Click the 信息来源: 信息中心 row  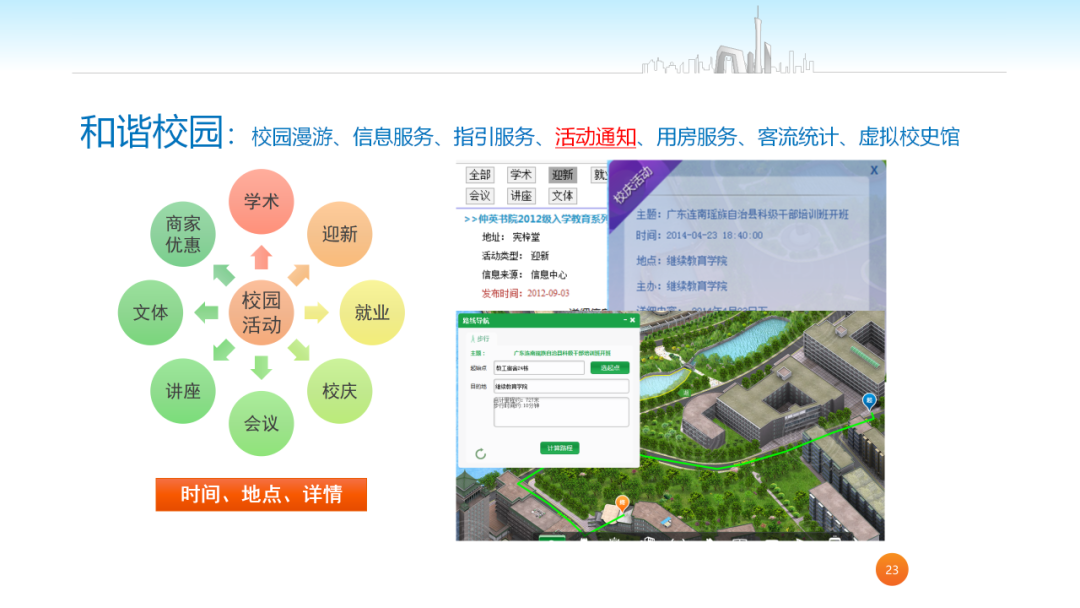524,275
